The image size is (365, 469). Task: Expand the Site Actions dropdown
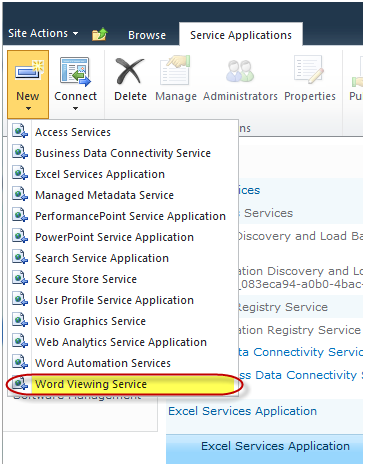[x=43, y=33]
